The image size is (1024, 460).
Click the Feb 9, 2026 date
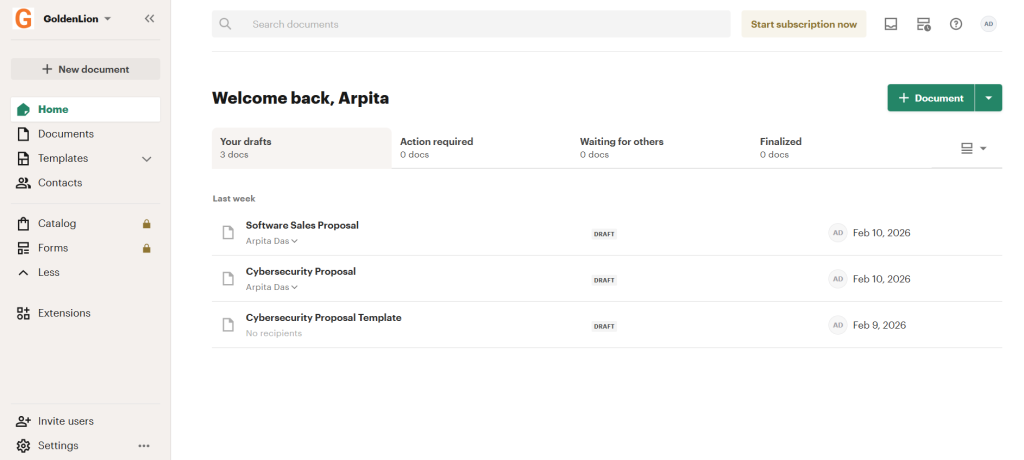(x=880, y=325)
